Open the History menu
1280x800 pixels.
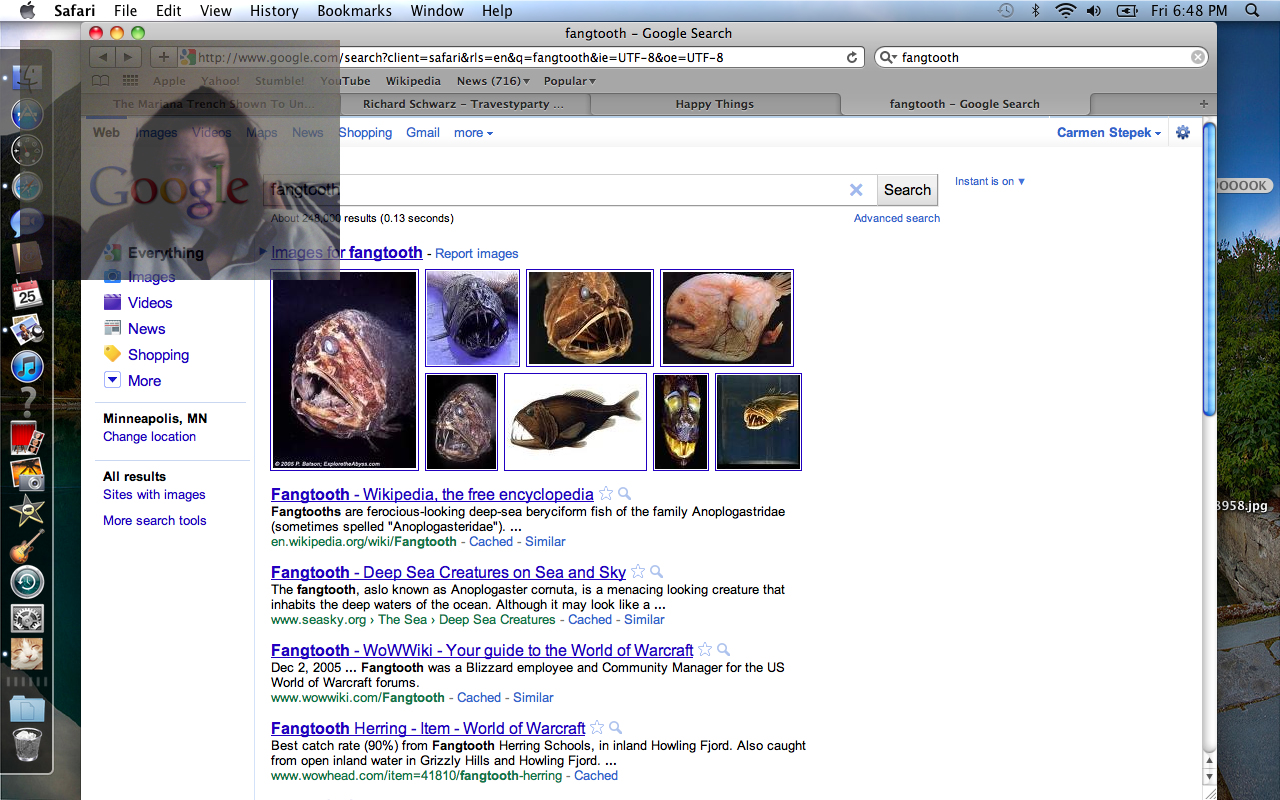[274, 11]
